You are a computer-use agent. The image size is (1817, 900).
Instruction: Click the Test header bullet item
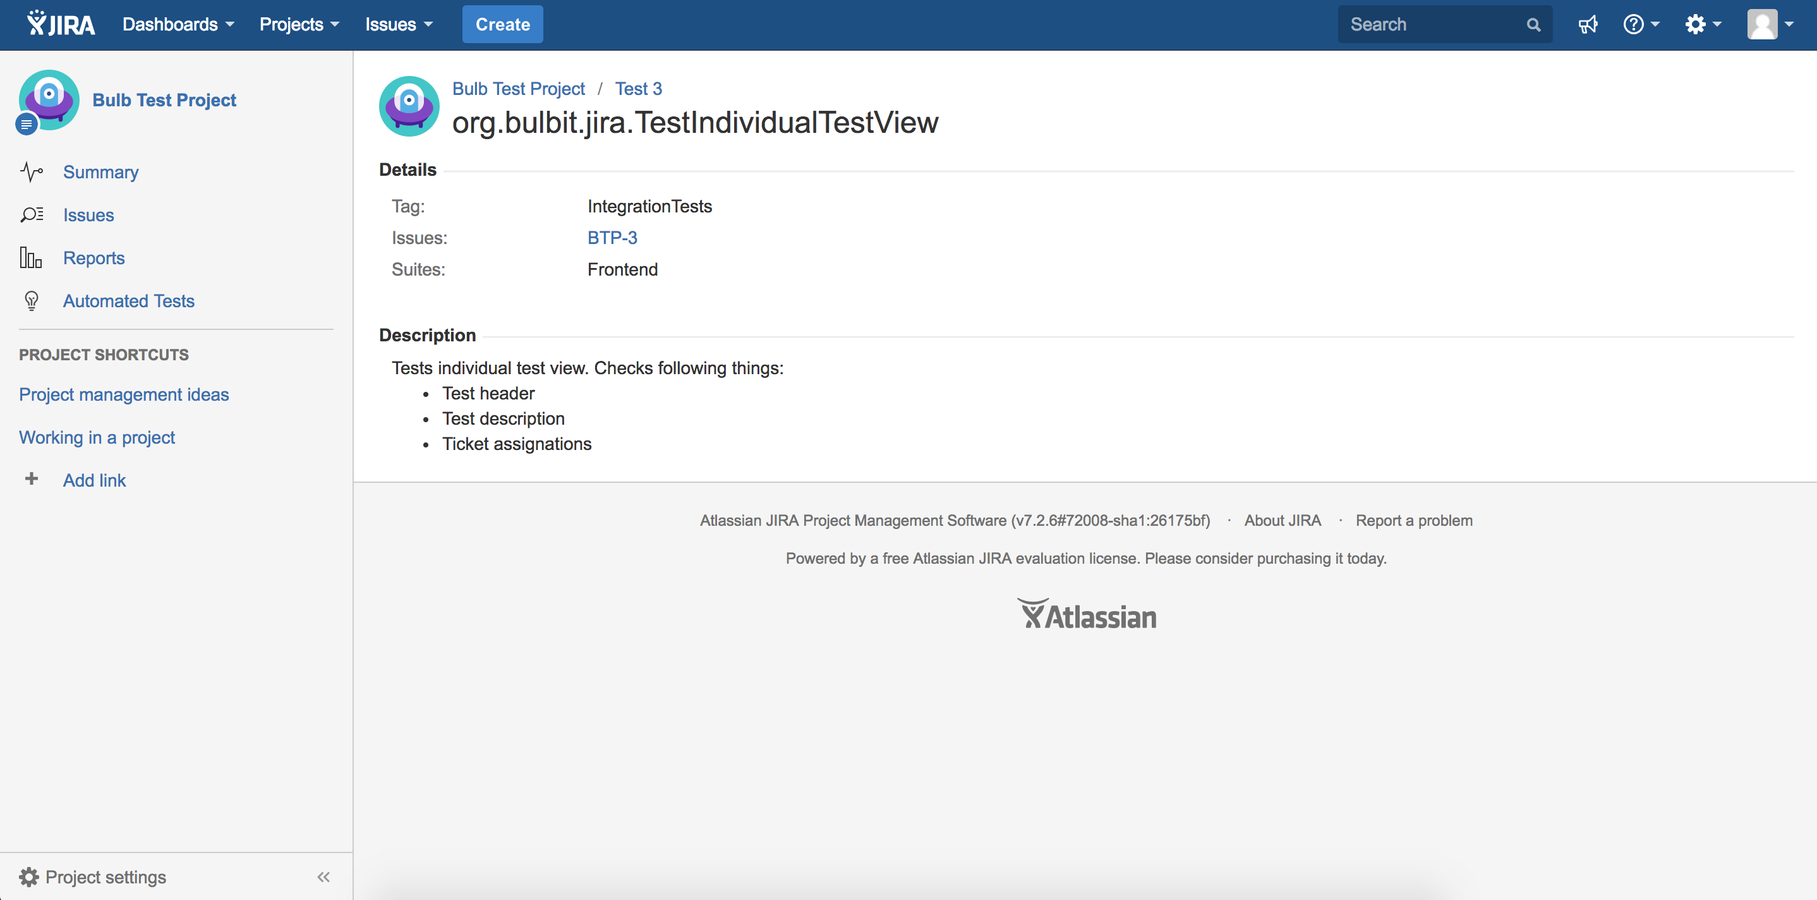488,393
